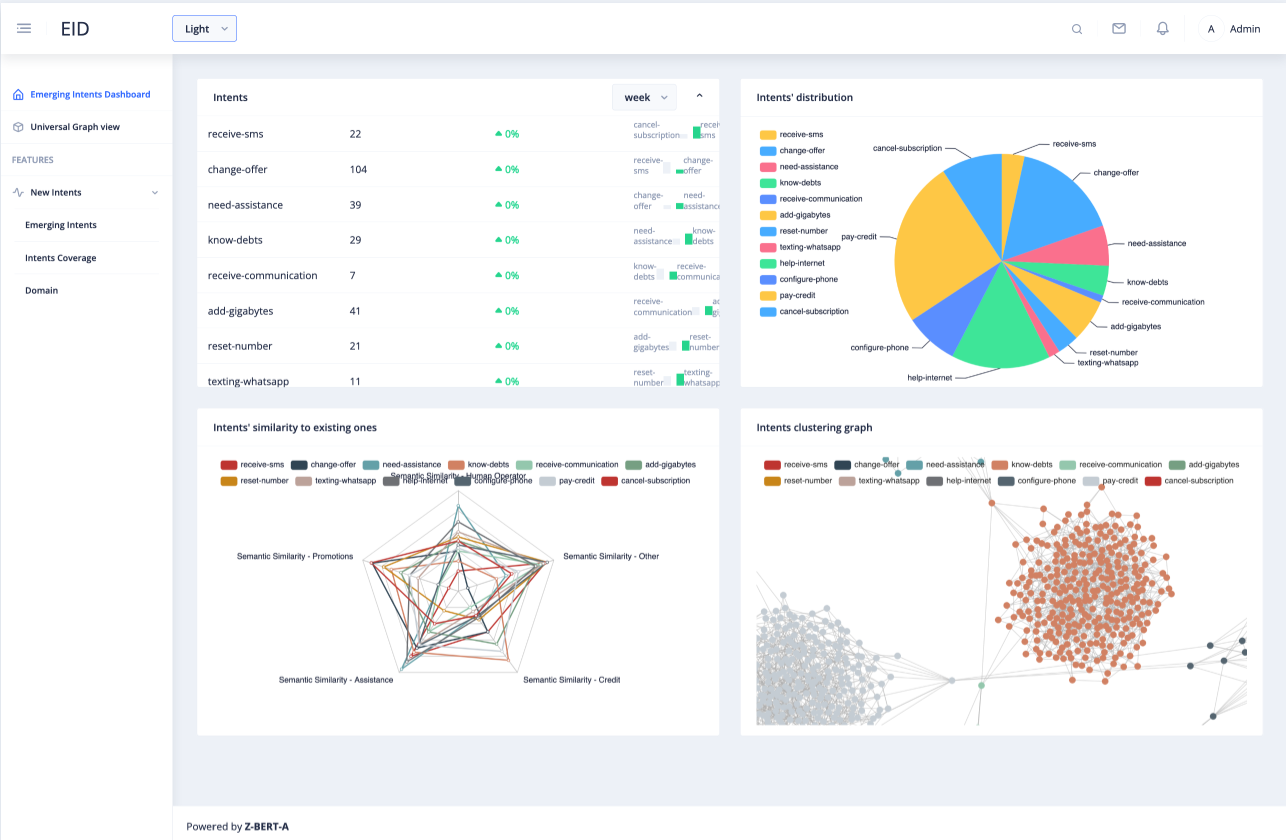This screenshot has width=1286, height=840.
Task: Click the pulse icon beside New Intents
Action: (18, 192)
